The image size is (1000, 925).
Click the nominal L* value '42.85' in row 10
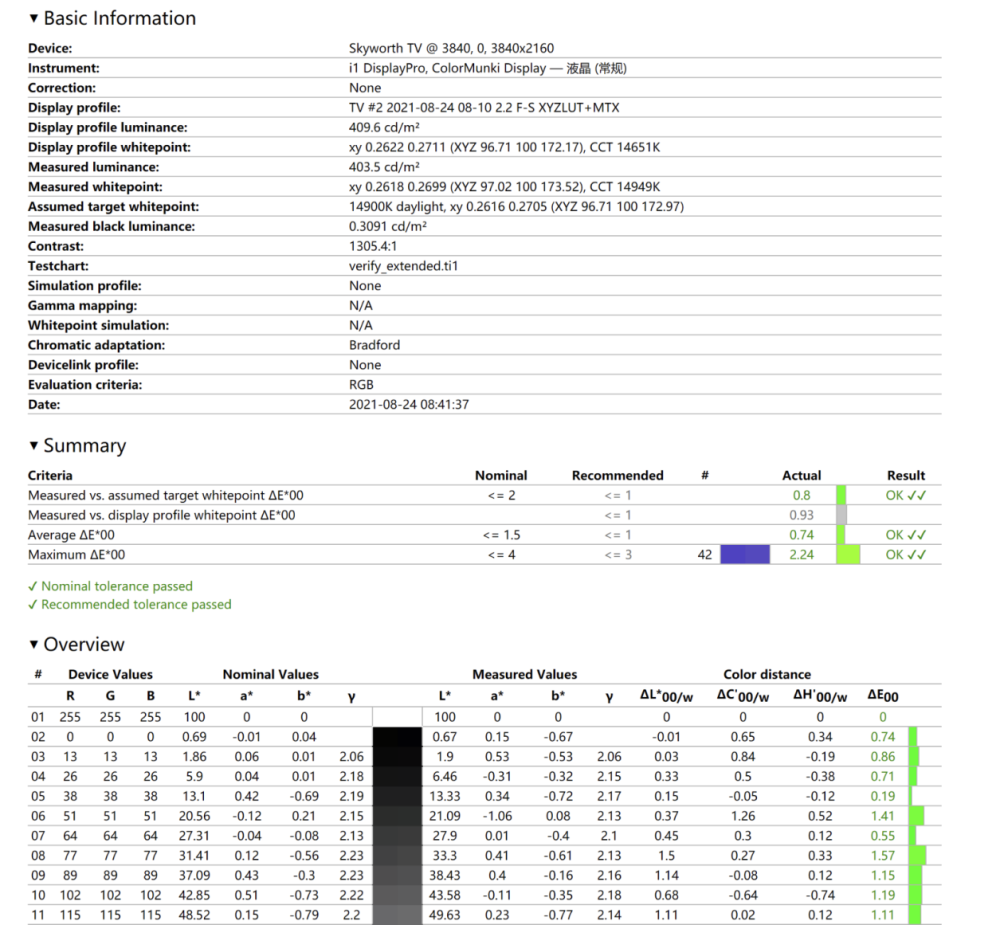click(x=194, y=895)
